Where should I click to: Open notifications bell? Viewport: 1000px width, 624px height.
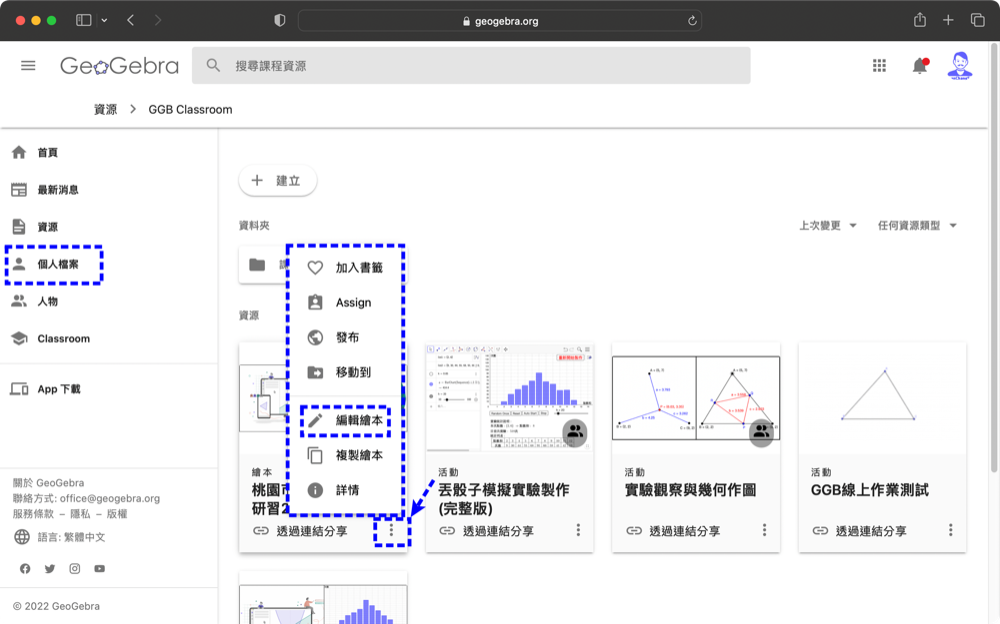[920, 66]
